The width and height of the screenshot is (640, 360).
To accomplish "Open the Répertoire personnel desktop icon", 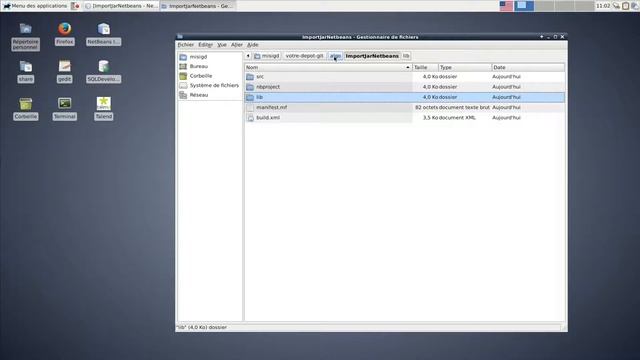I will tap(25, 29).
